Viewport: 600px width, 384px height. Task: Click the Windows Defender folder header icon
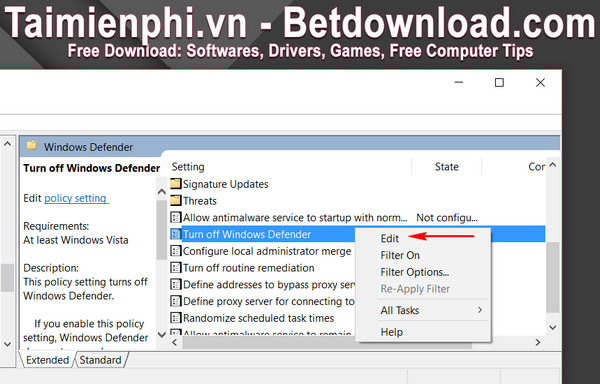[x=32, y=146]
